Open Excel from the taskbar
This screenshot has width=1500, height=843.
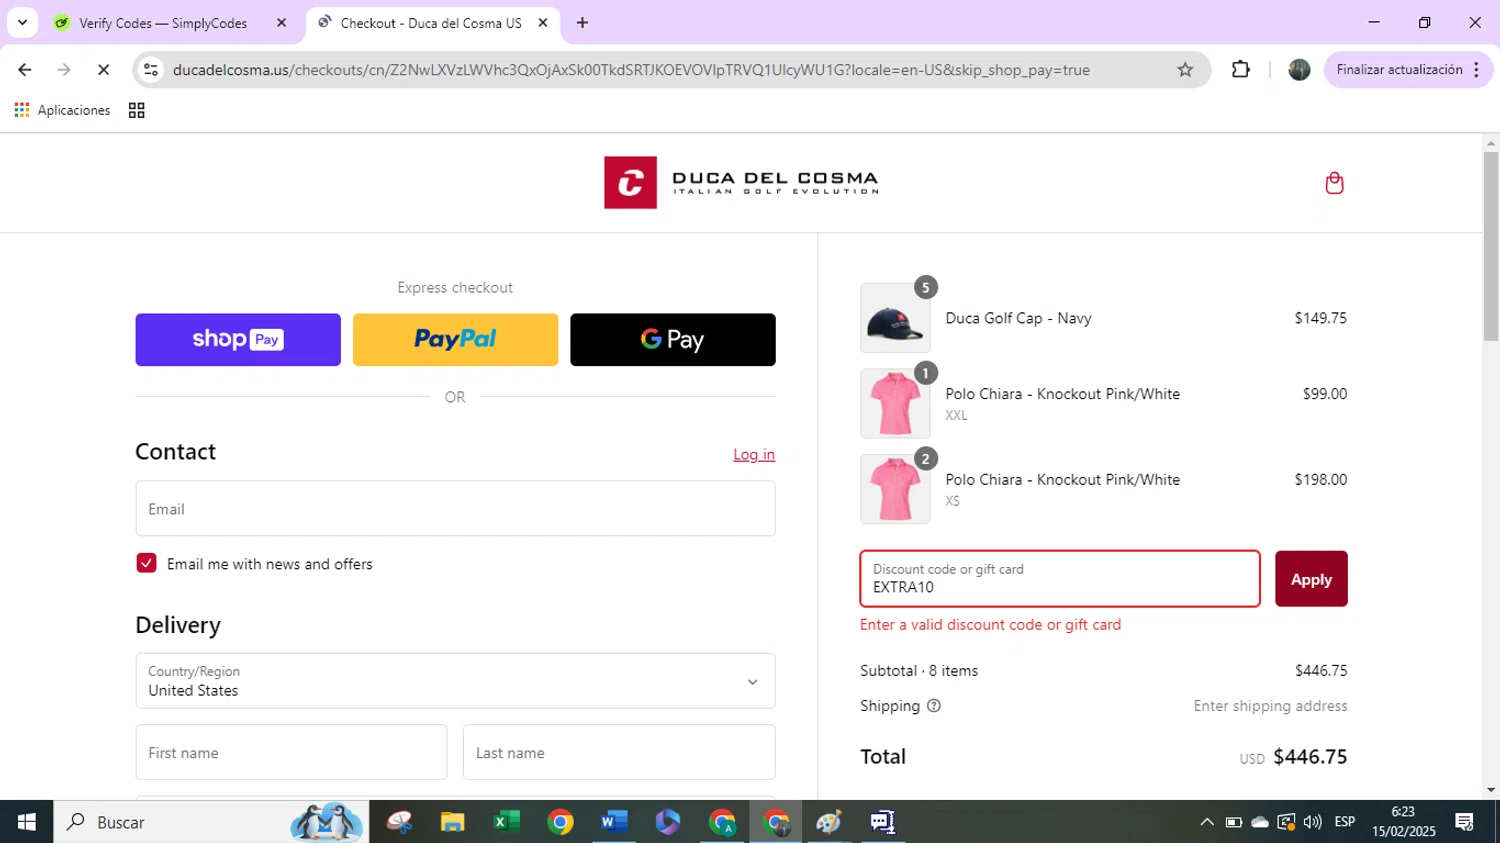point(506,822)
